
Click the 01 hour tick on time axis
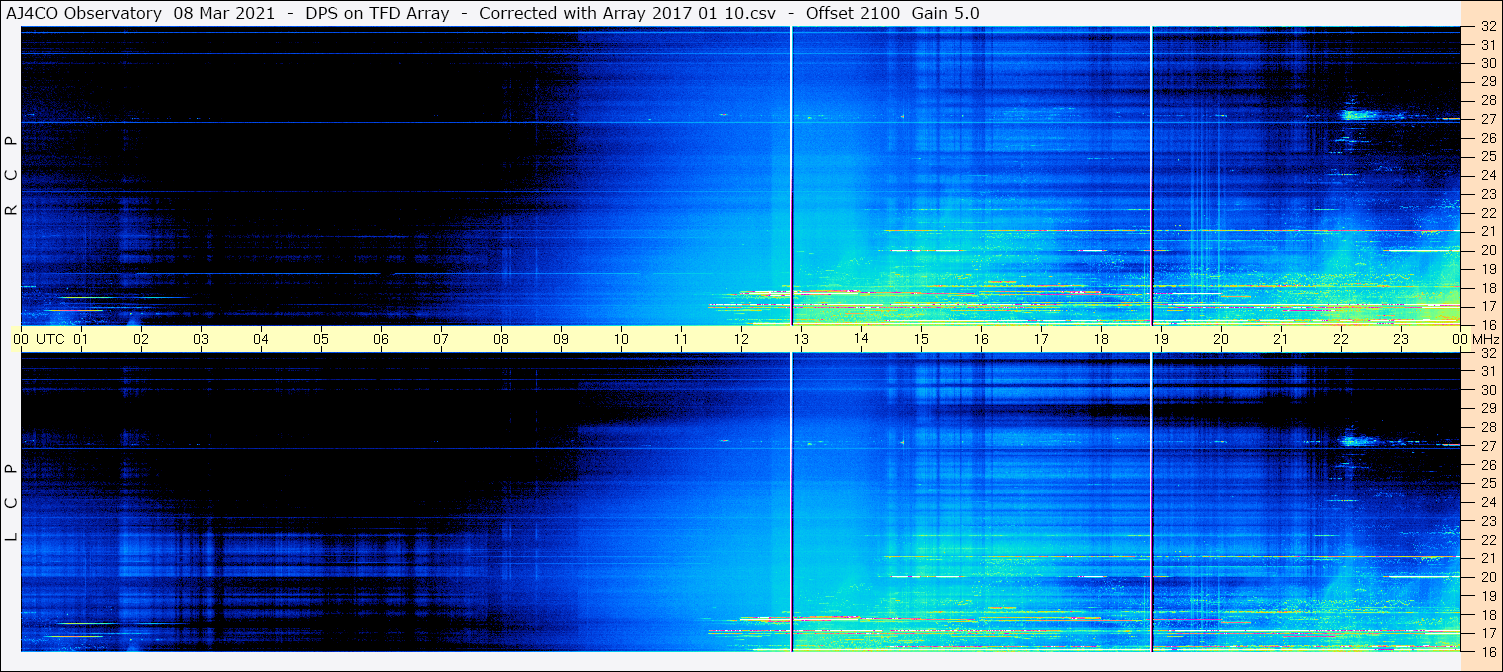[x=81, y=339]
